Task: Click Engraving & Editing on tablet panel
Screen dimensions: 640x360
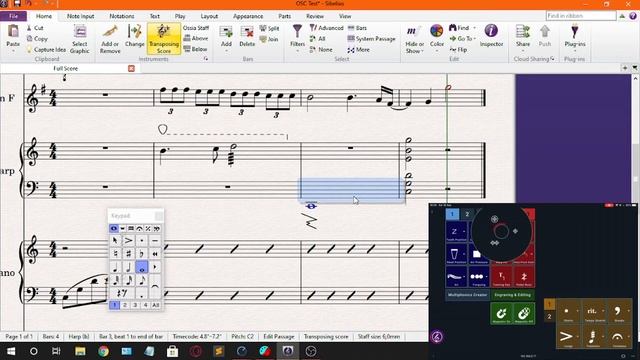Action: [513, 295]
